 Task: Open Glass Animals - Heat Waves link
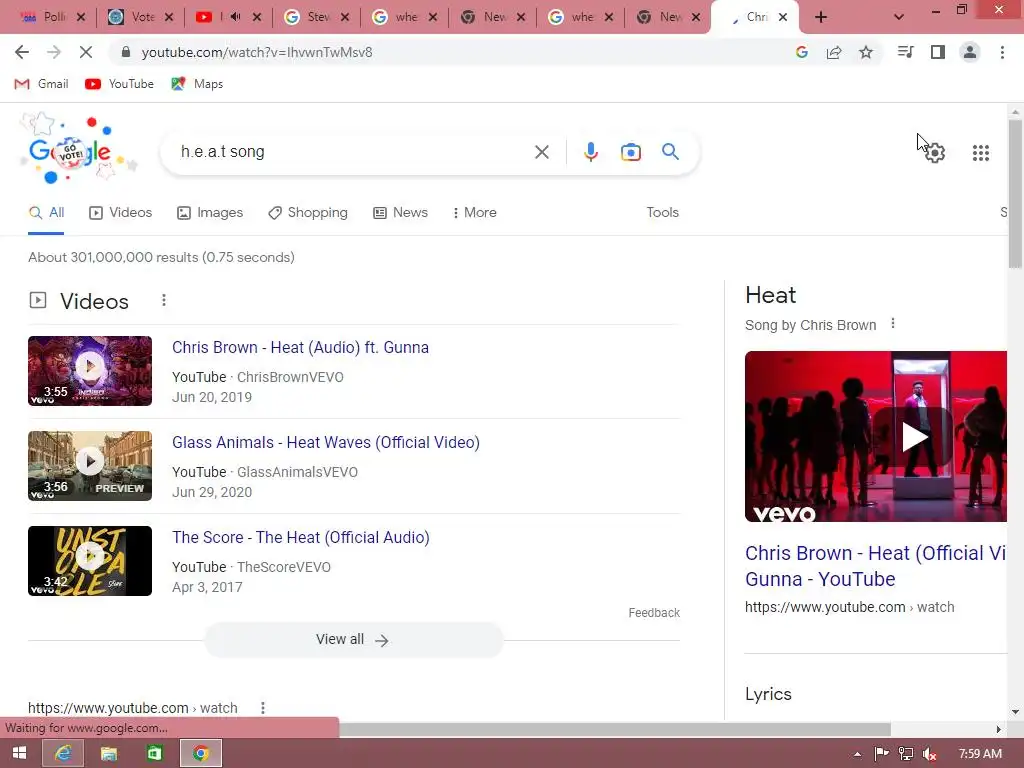click(x=326, y=442)
